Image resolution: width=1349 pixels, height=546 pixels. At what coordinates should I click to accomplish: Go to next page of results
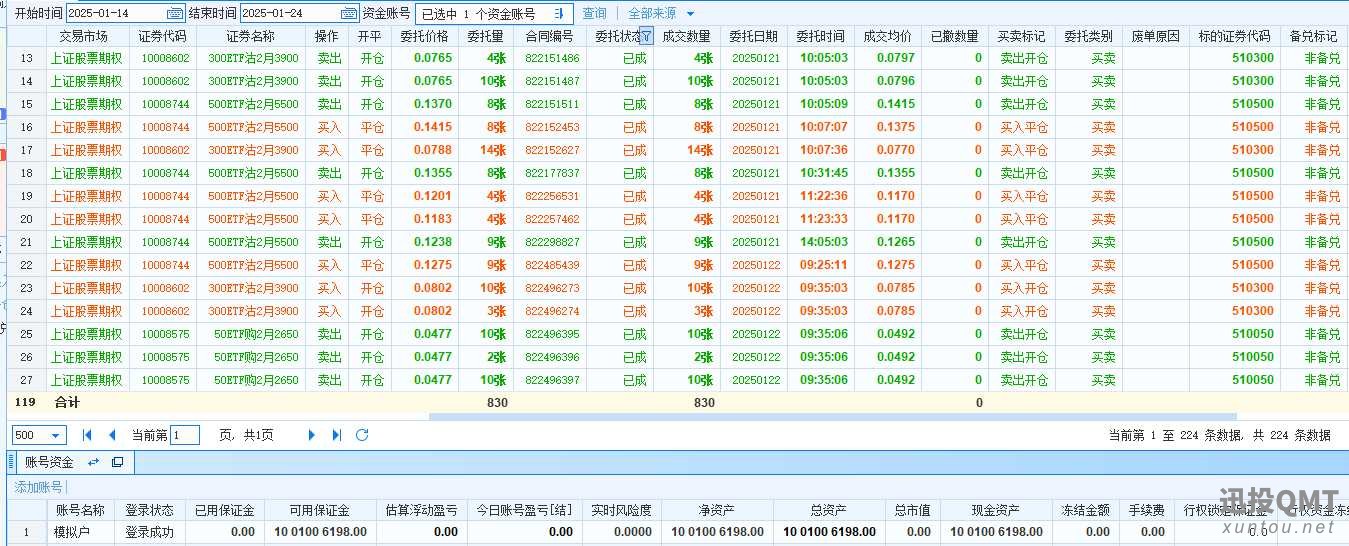point(312,435)
